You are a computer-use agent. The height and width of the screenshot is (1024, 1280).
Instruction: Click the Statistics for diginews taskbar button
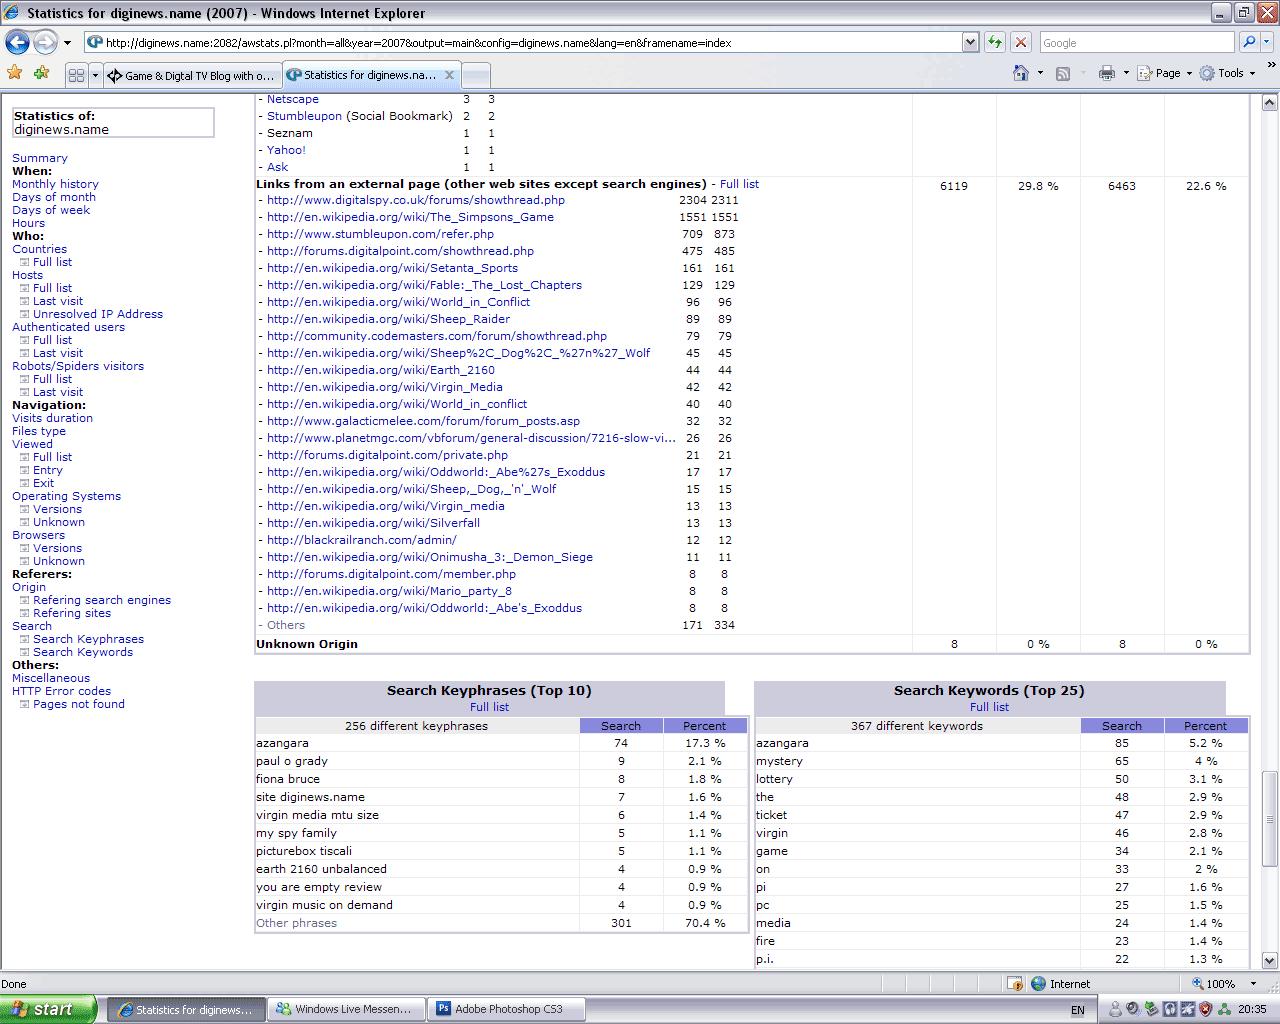click(187, 1009)
